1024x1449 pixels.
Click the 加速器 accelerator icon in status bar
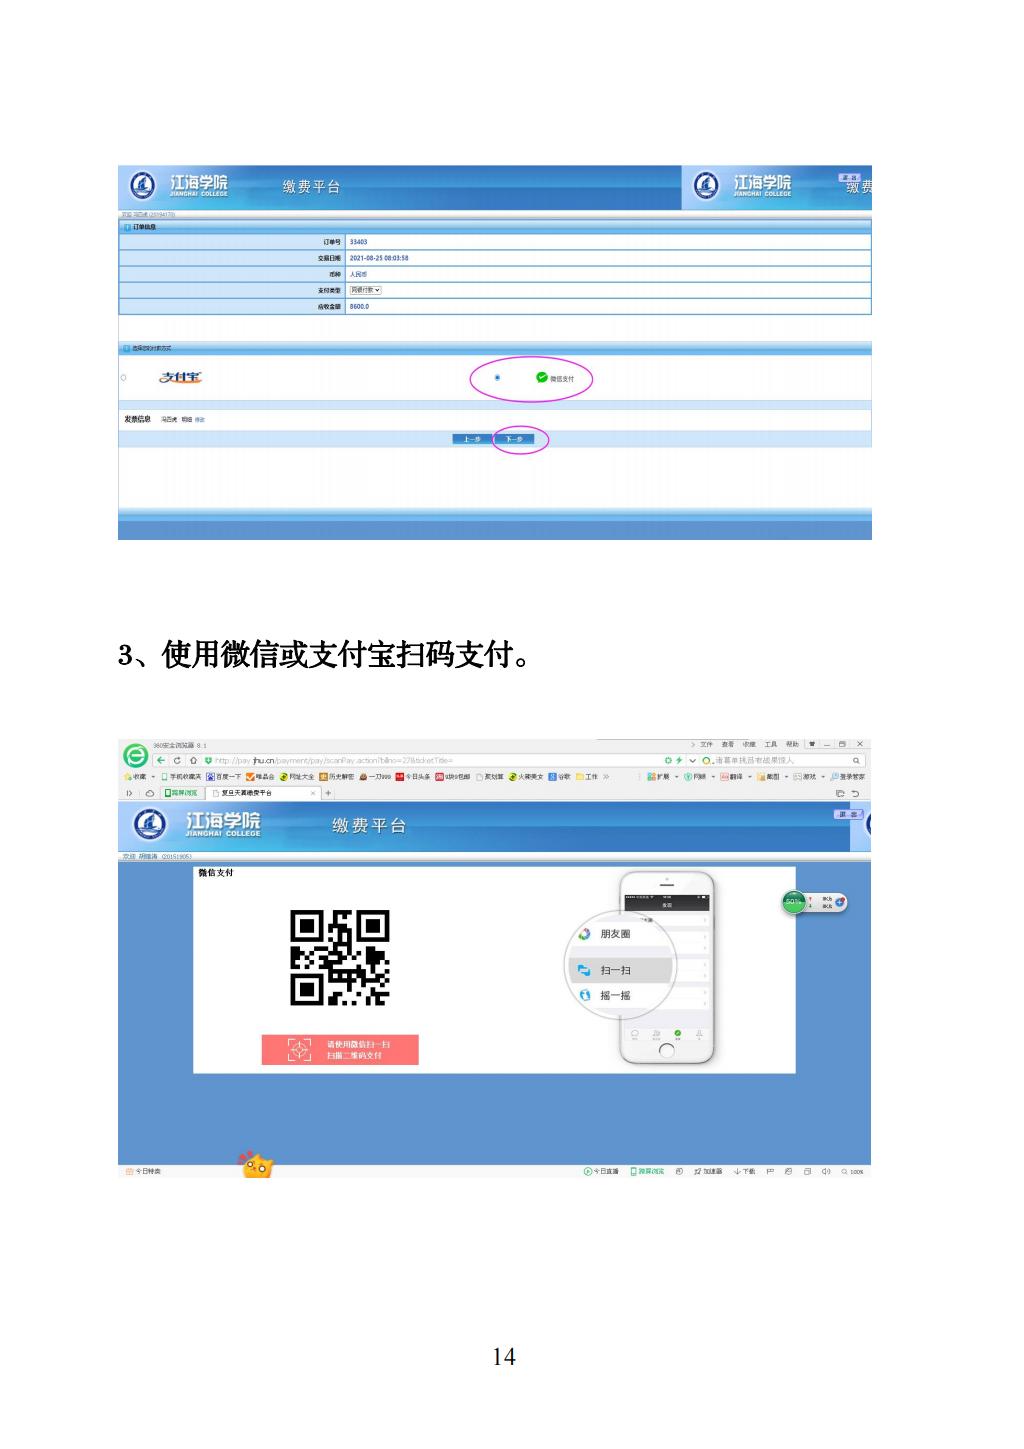click(x=709, y=1171)
